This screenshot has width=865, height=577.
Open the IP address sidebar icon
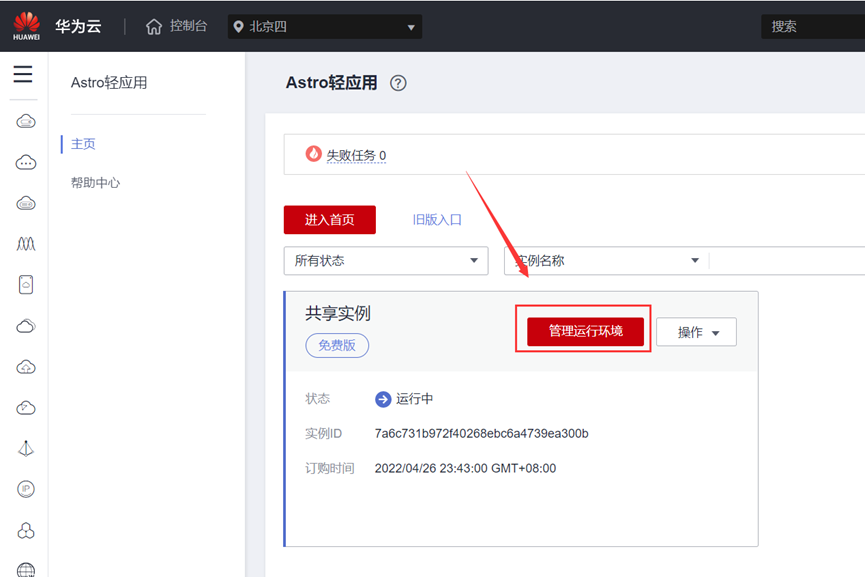(26, 489)
